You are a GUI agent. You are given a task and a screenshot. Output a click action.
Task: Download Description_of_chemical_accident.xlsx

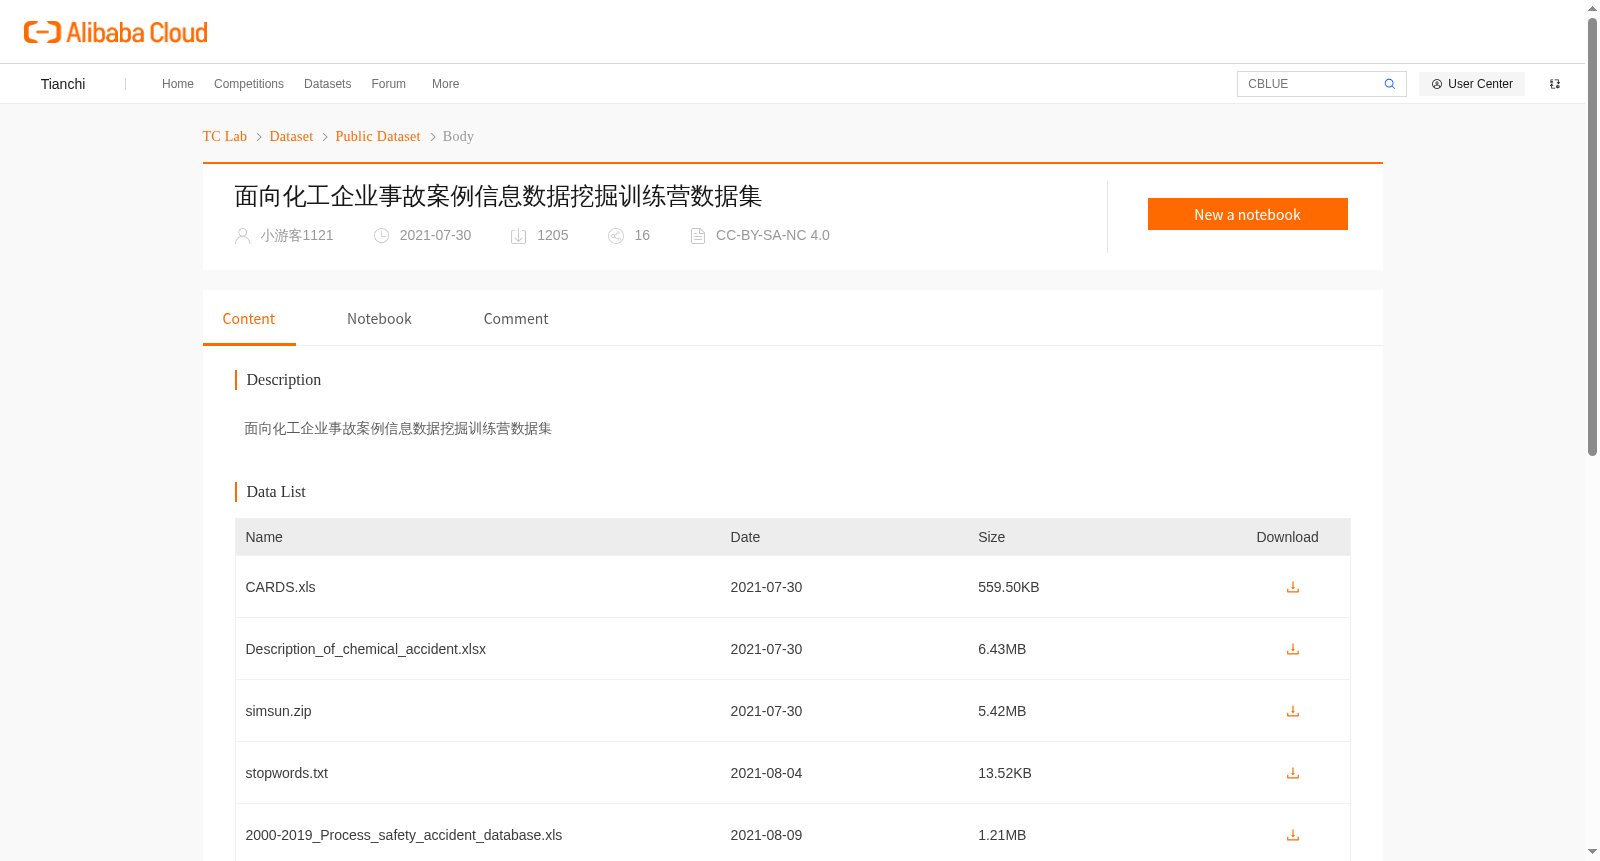pos(1292,649)
